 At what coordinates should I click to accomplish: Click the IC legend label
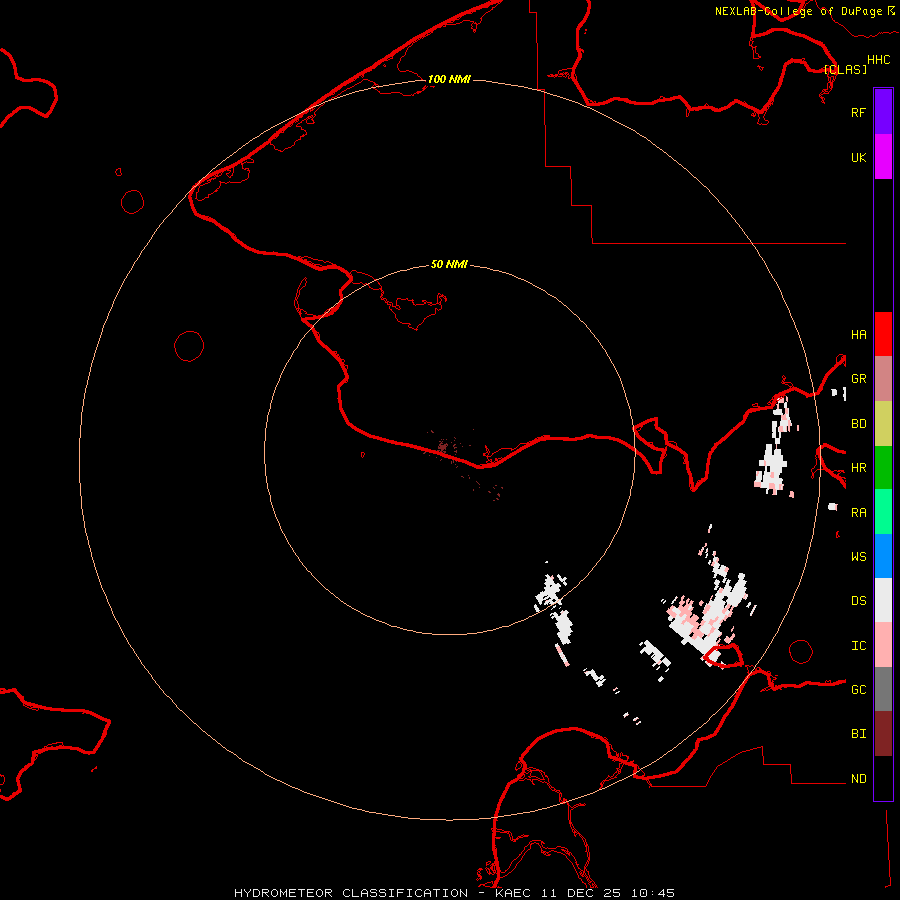click(858, 646)
